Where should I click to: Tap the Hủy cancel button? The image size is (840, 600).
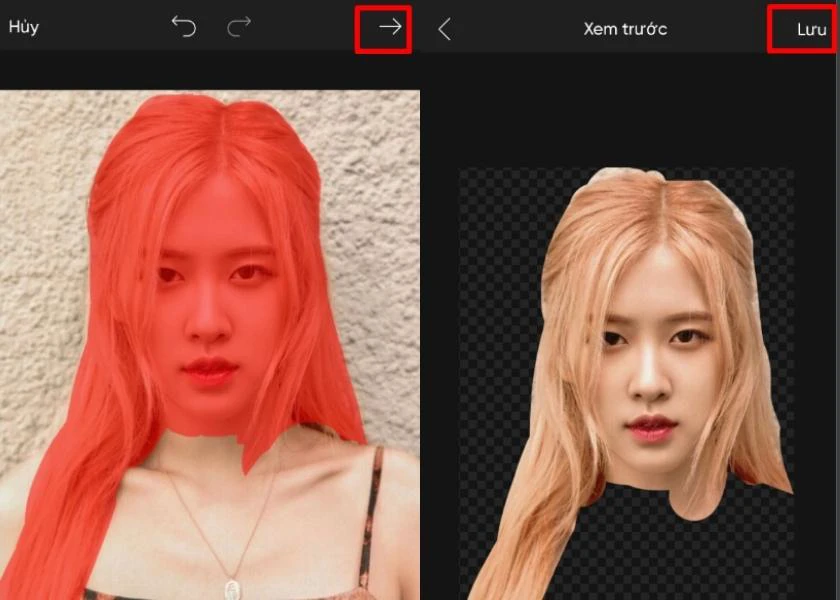tap(24, 27)
